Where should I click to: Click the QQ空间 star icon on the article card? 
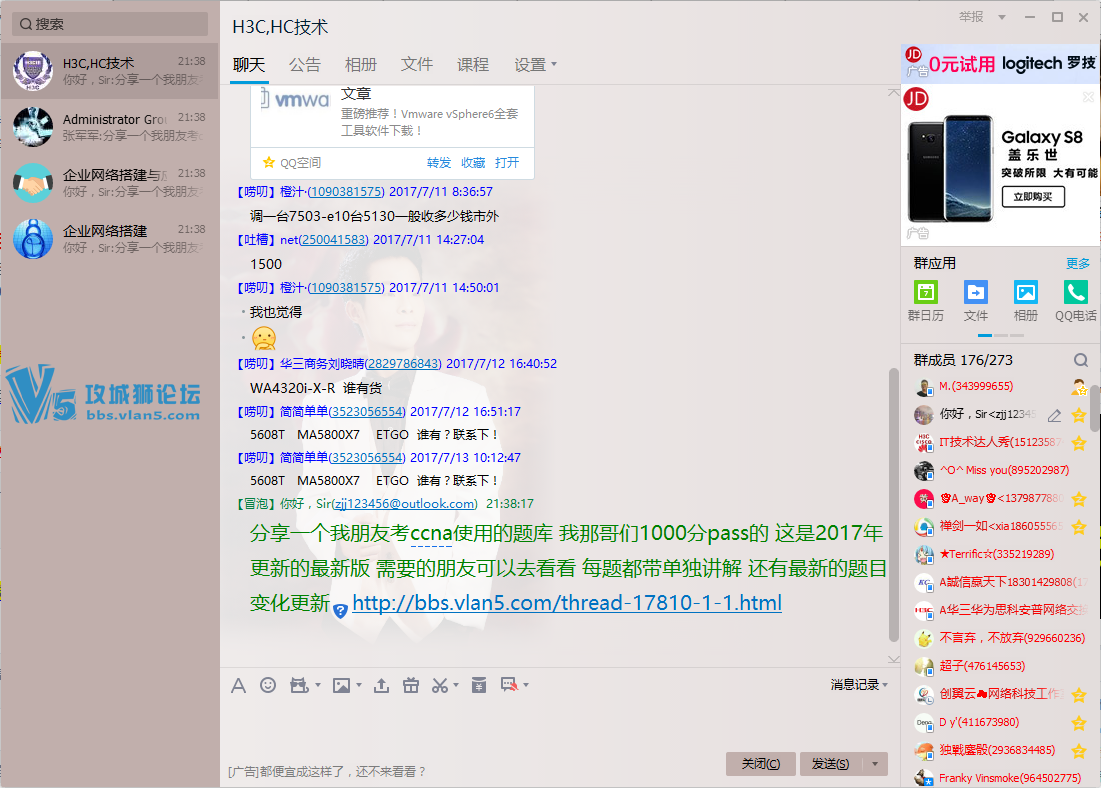point(268,163)
